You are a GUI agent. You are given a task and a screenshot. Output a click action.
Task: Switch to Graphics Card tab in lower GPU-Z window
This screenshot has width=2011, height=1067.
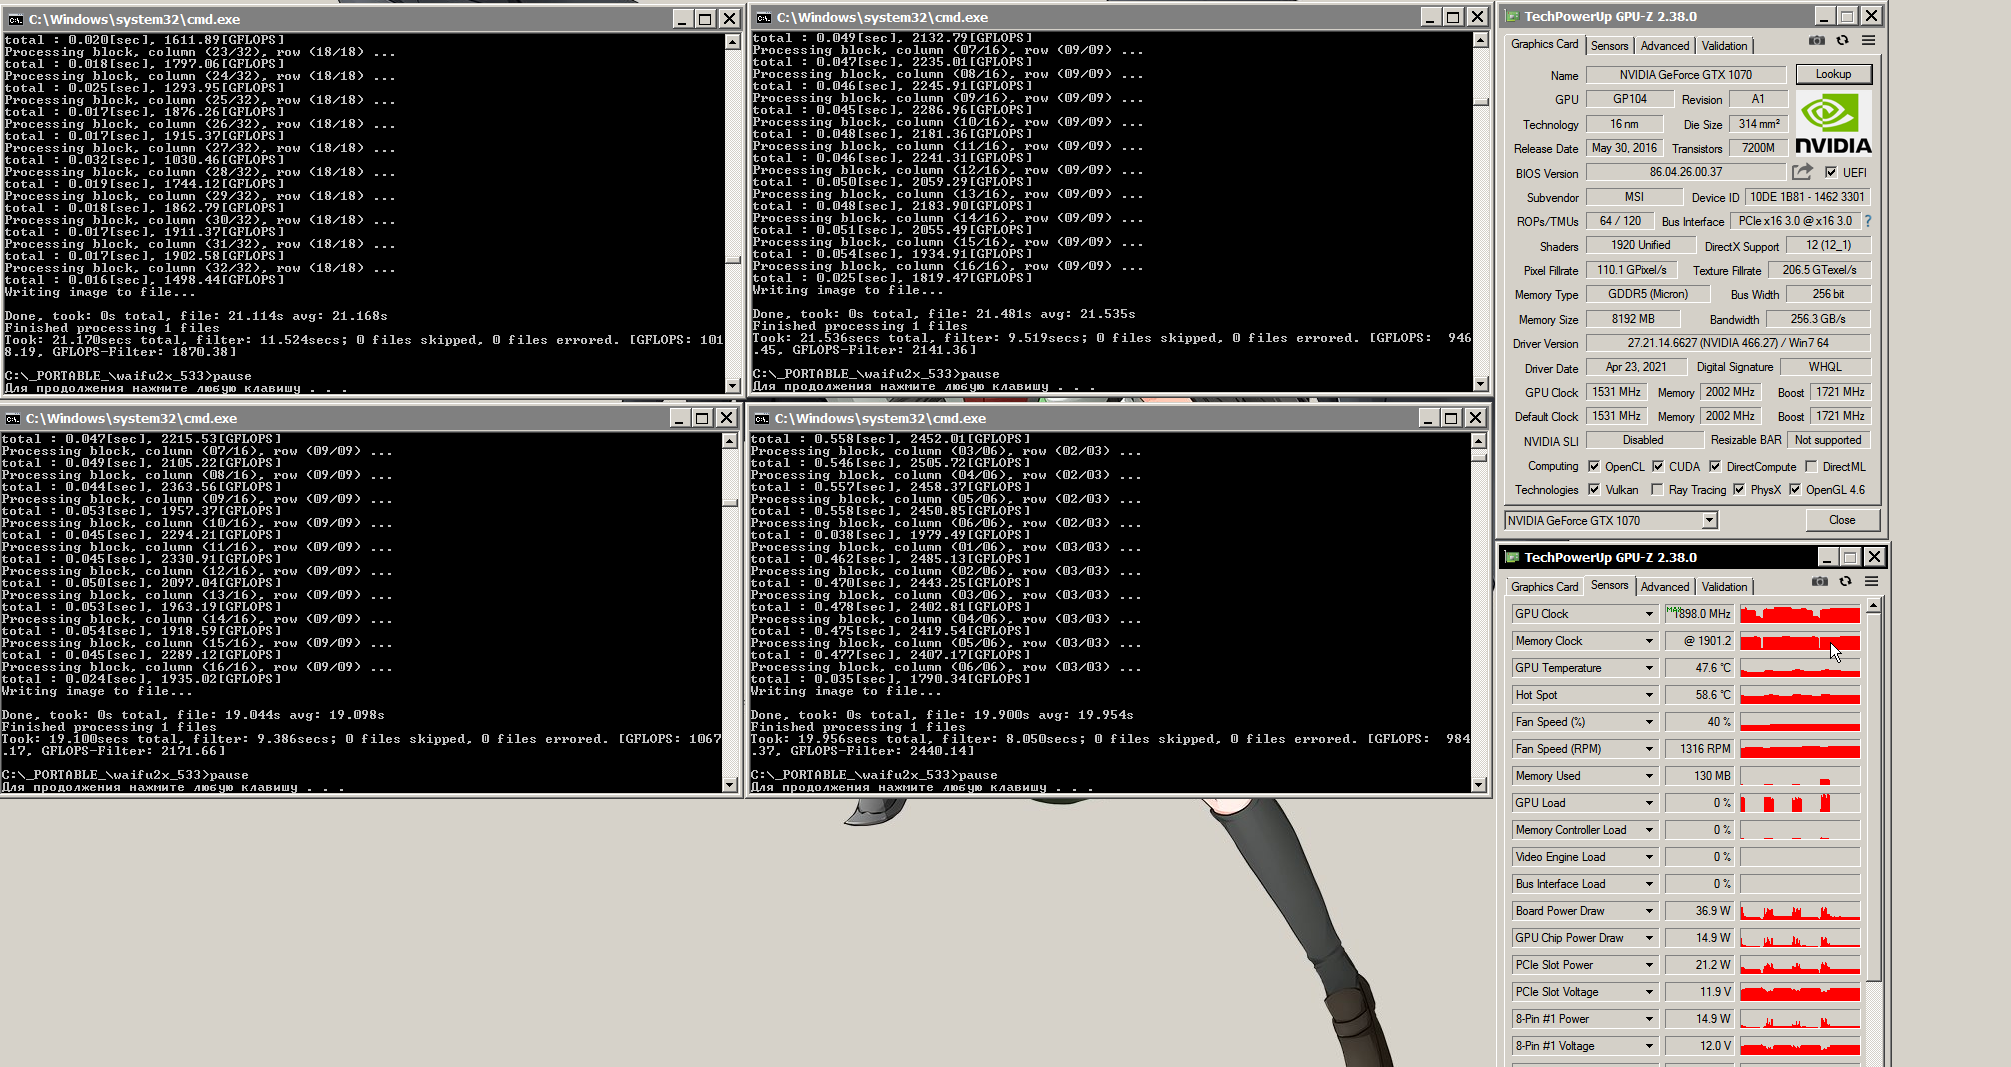pos(1544,587)
